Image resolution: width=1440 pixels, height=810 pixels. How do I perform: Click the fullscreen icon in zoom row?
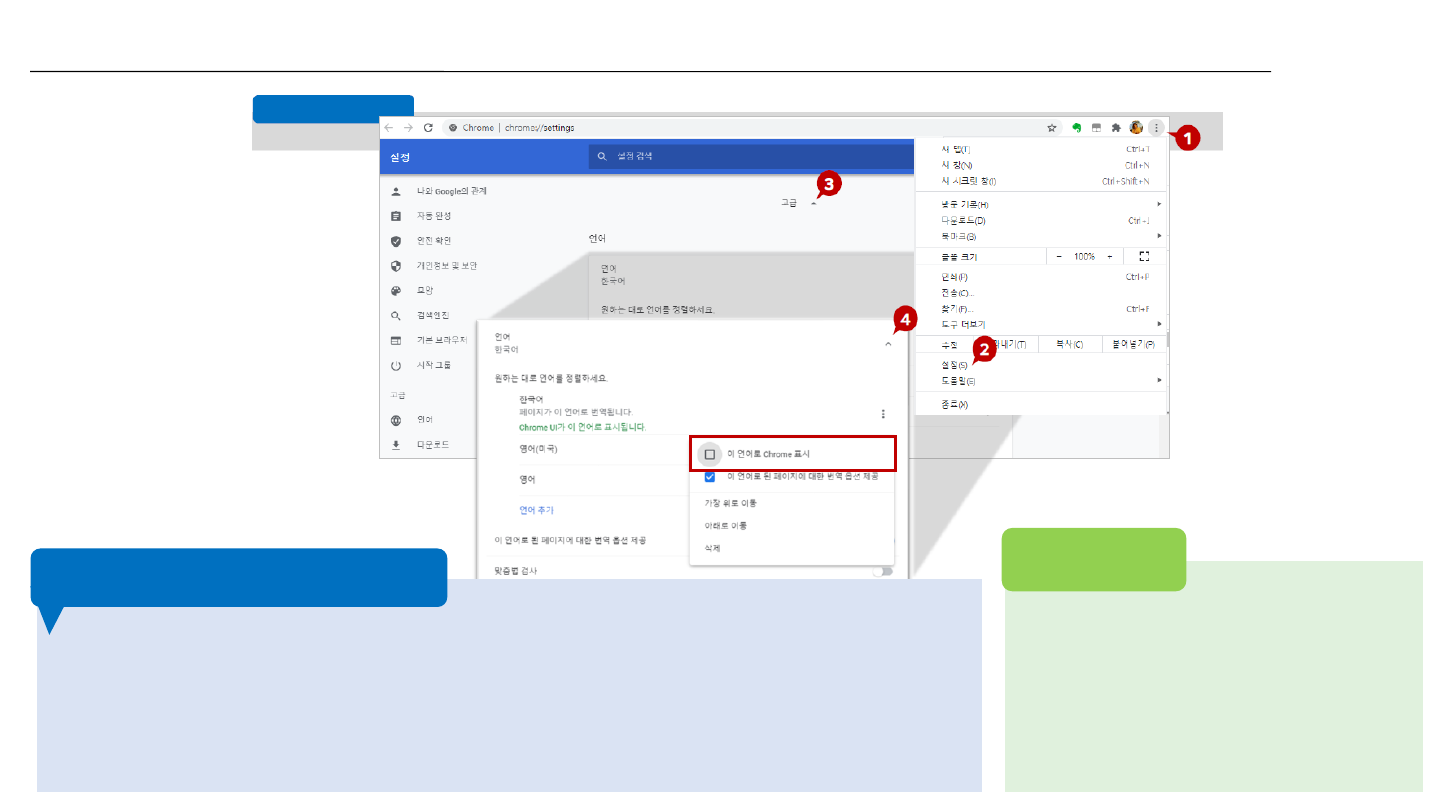[x=1144, y=257]
